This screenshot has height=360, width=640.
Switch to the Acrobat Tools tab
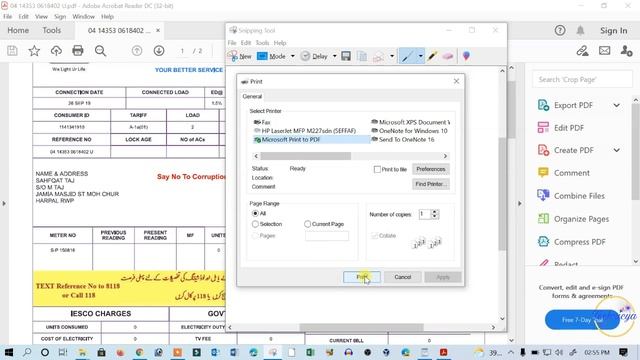(x=51, y=30)
